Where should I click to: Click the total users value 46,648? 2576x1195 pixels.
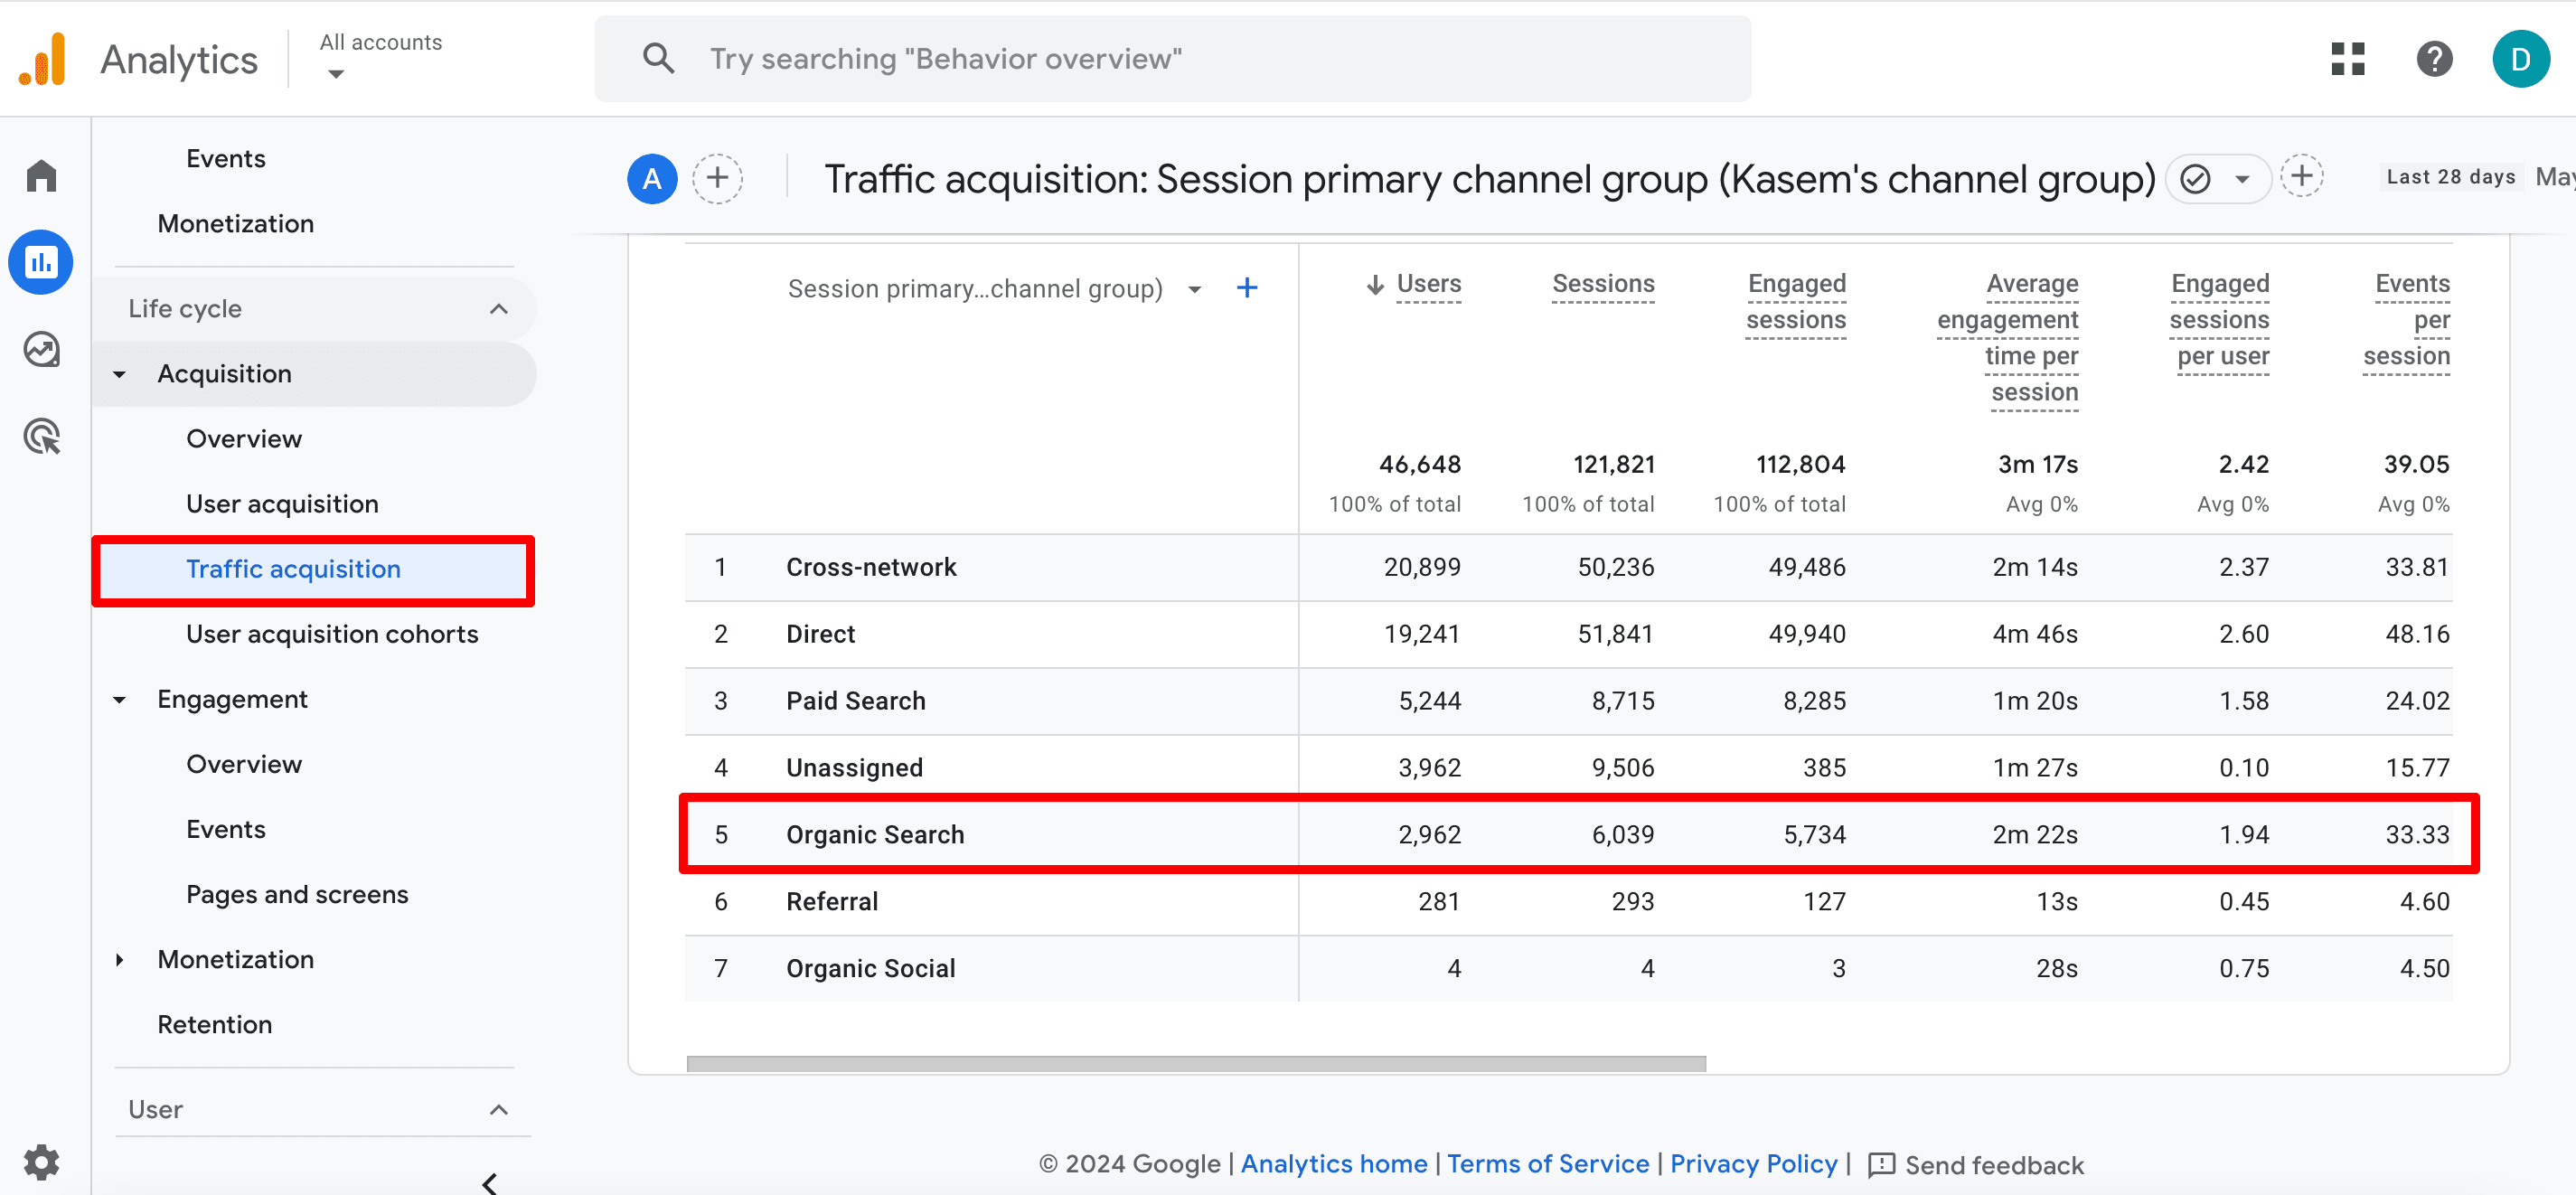point(1420,465)
